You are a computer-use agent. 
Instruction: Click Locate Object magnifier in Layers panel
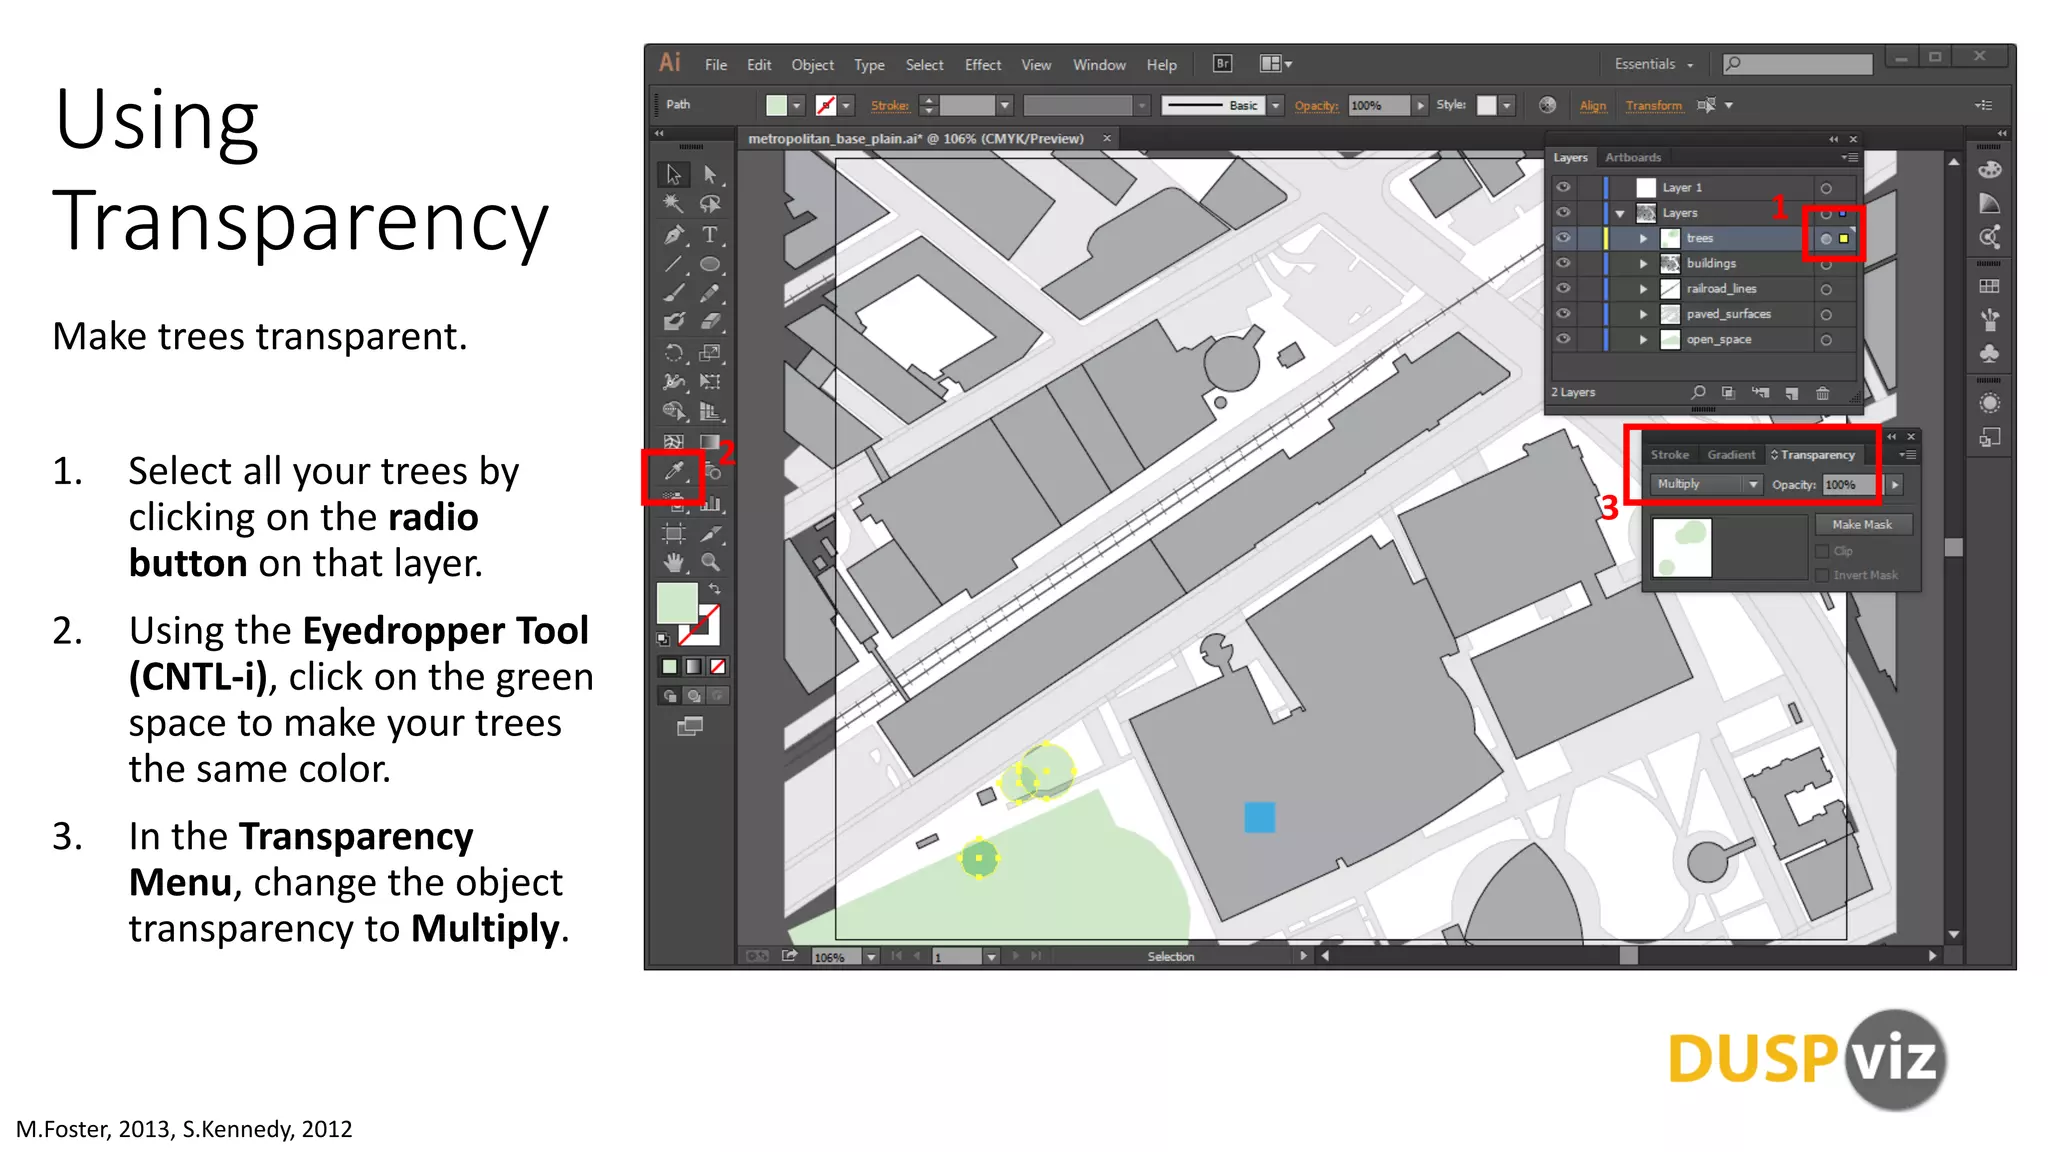coord(1698,393)
